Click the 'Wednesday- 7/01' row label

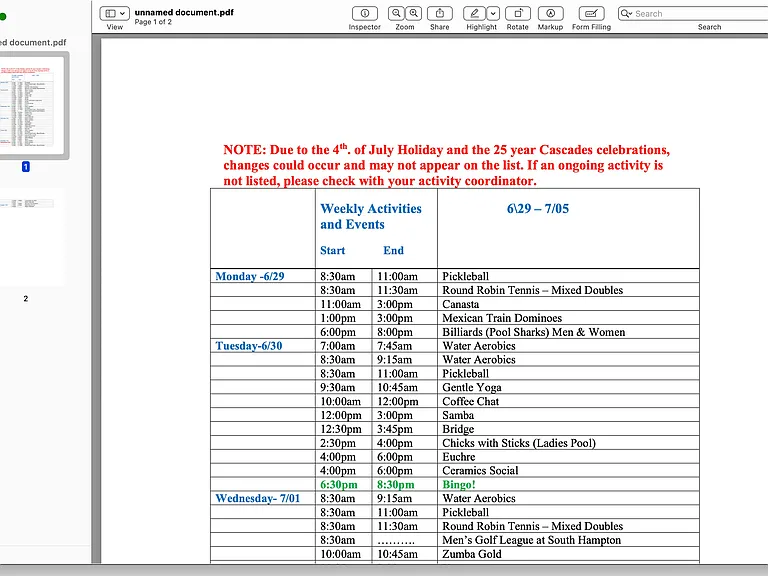pos(258,498)
